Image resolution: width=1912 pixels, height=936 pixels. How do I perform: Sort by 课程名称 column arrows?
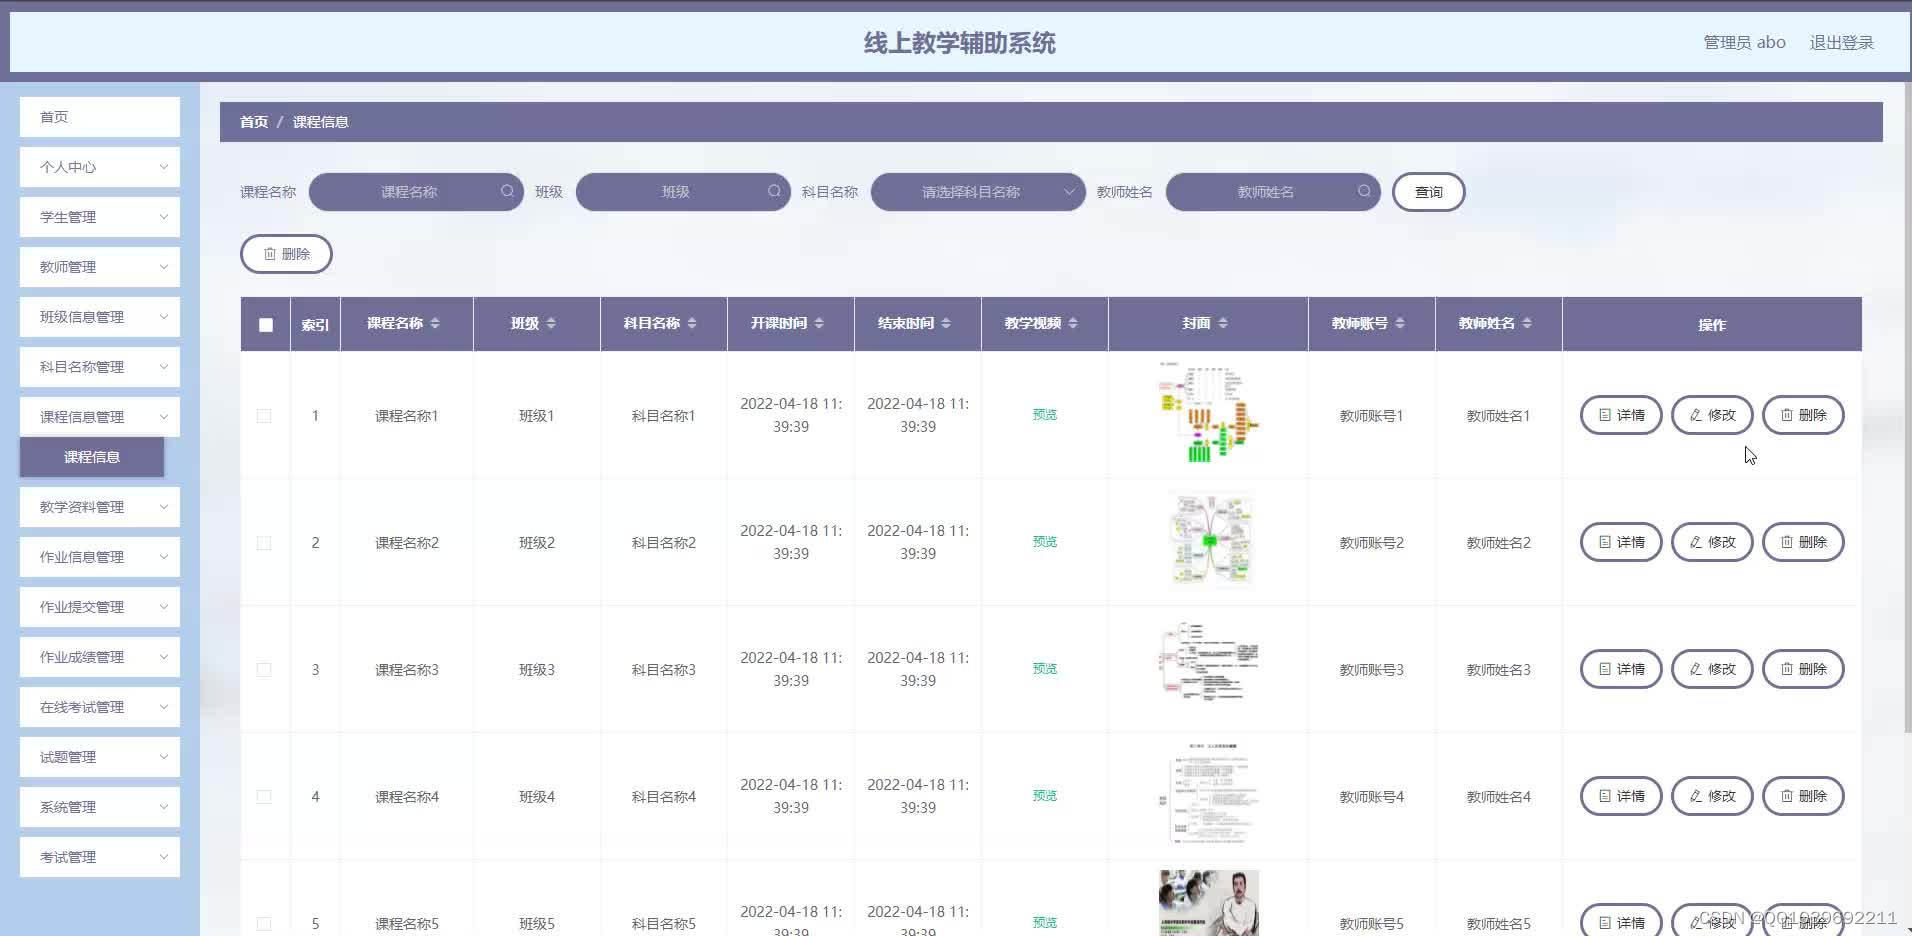click(434, 323)
